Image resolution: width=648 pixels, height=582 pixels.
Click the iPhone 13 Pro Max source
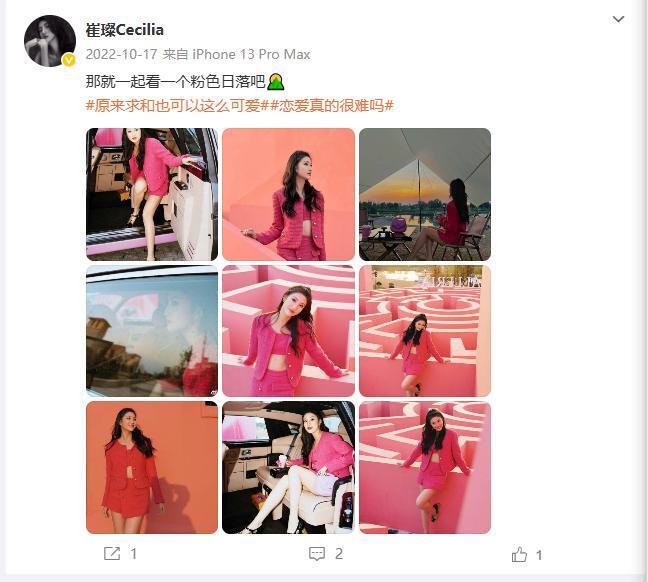click(251, 54)
